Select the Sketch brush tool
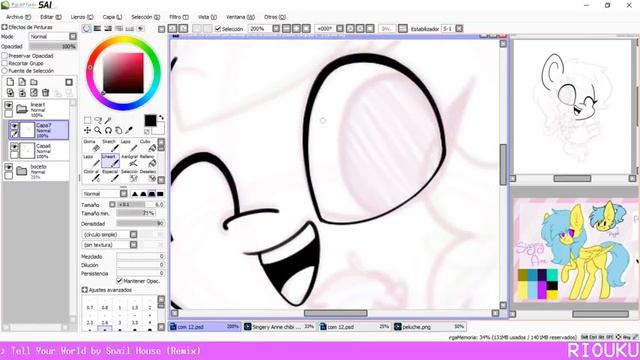 (x=111, y=146)
